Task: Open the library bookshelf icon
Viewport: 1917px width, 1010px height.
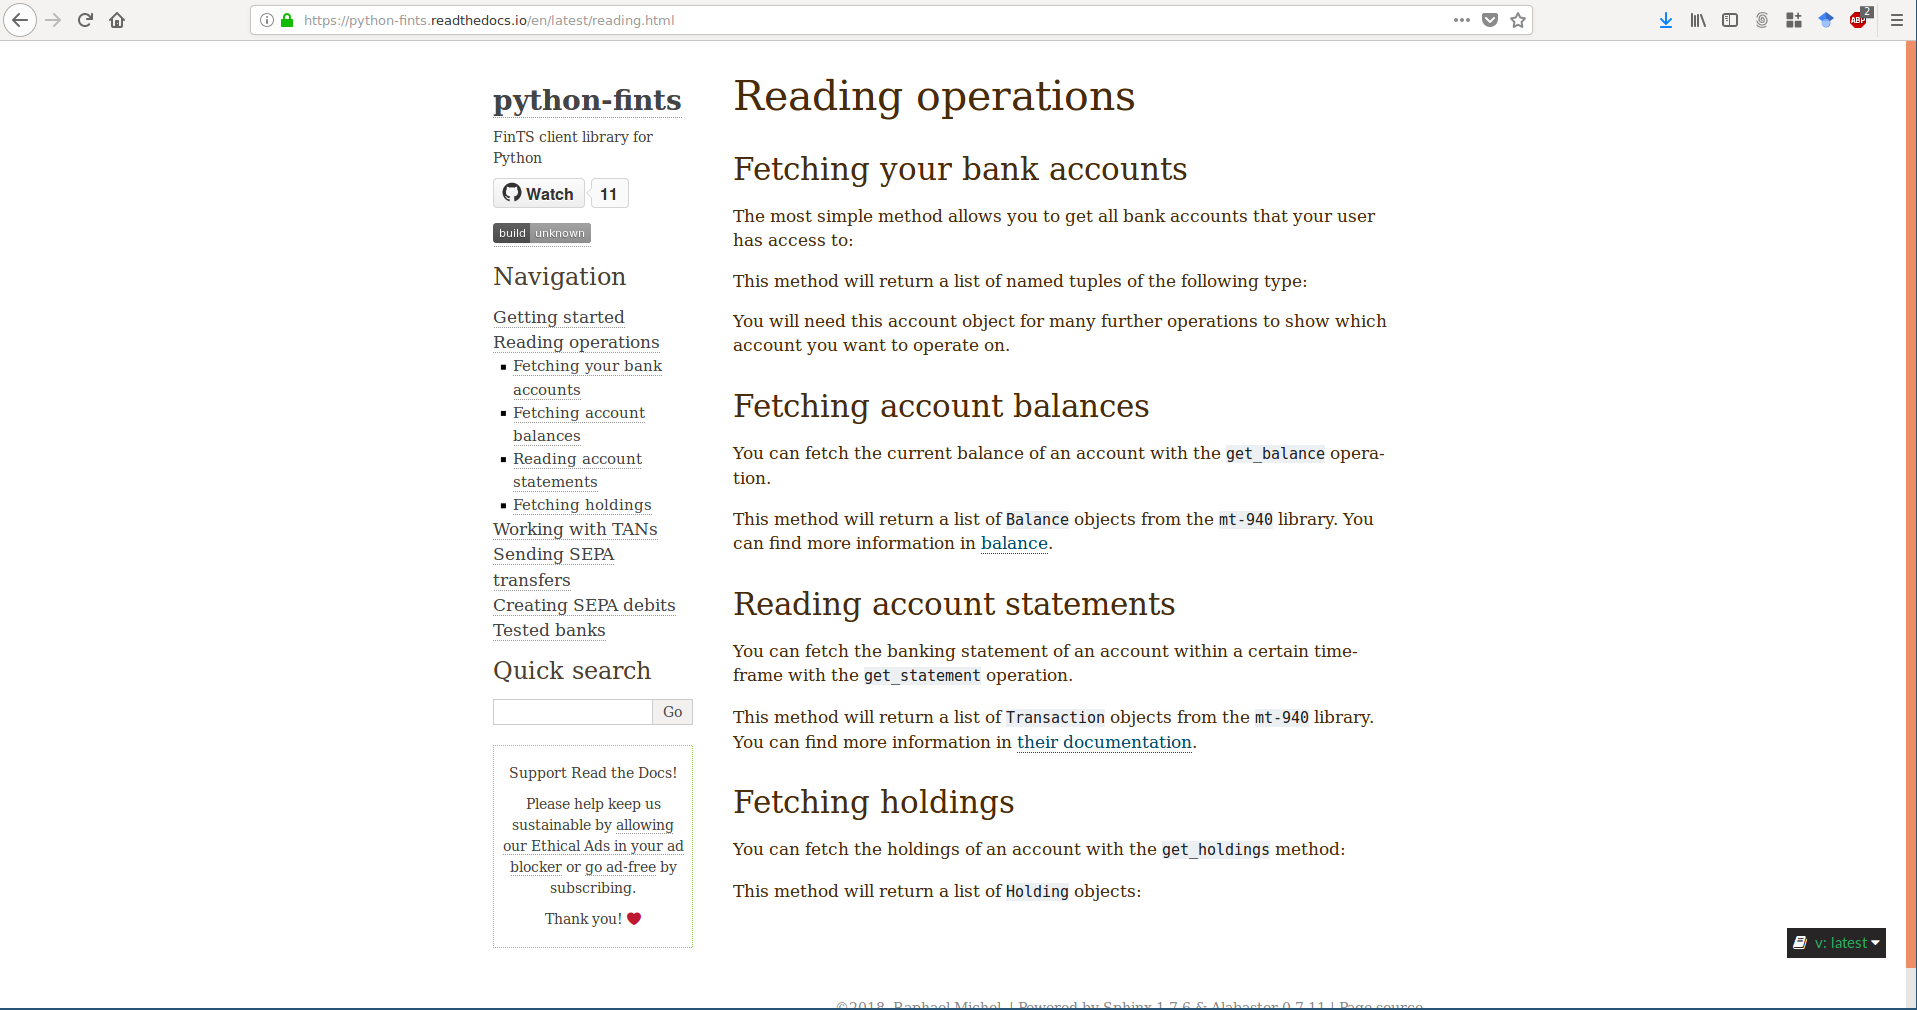Action: [x=1698, y=20]
